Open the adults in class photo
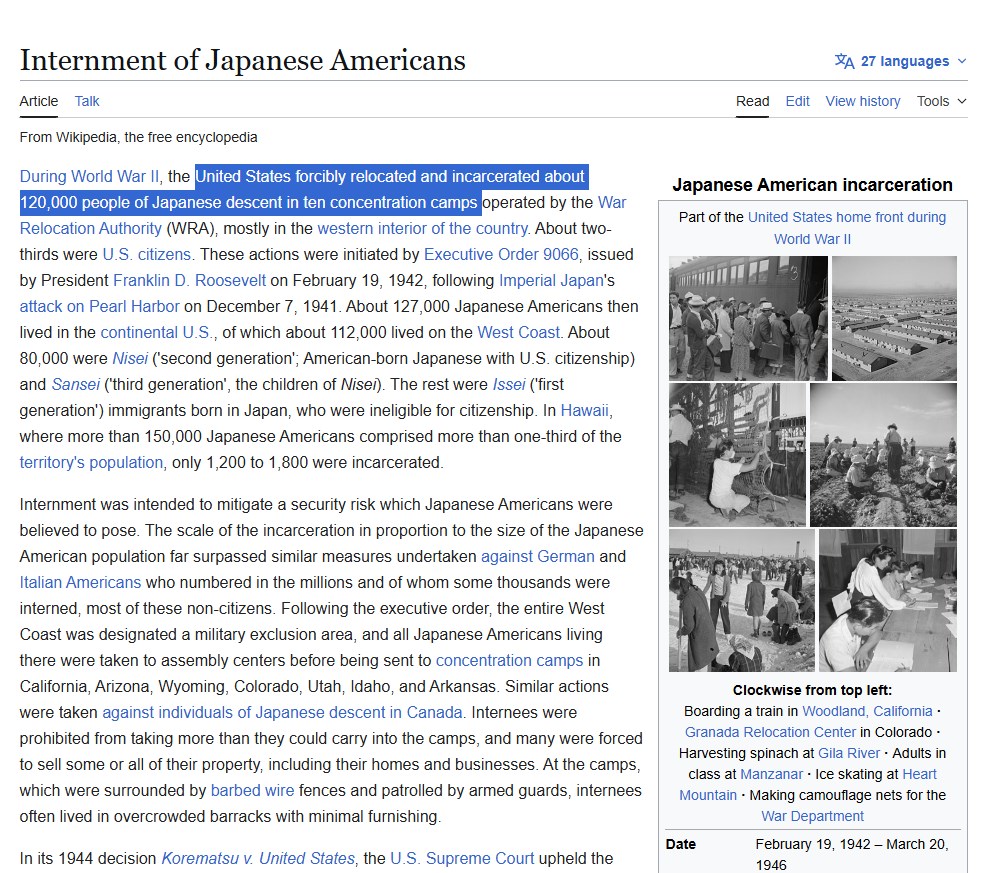 tap(888, 600)
